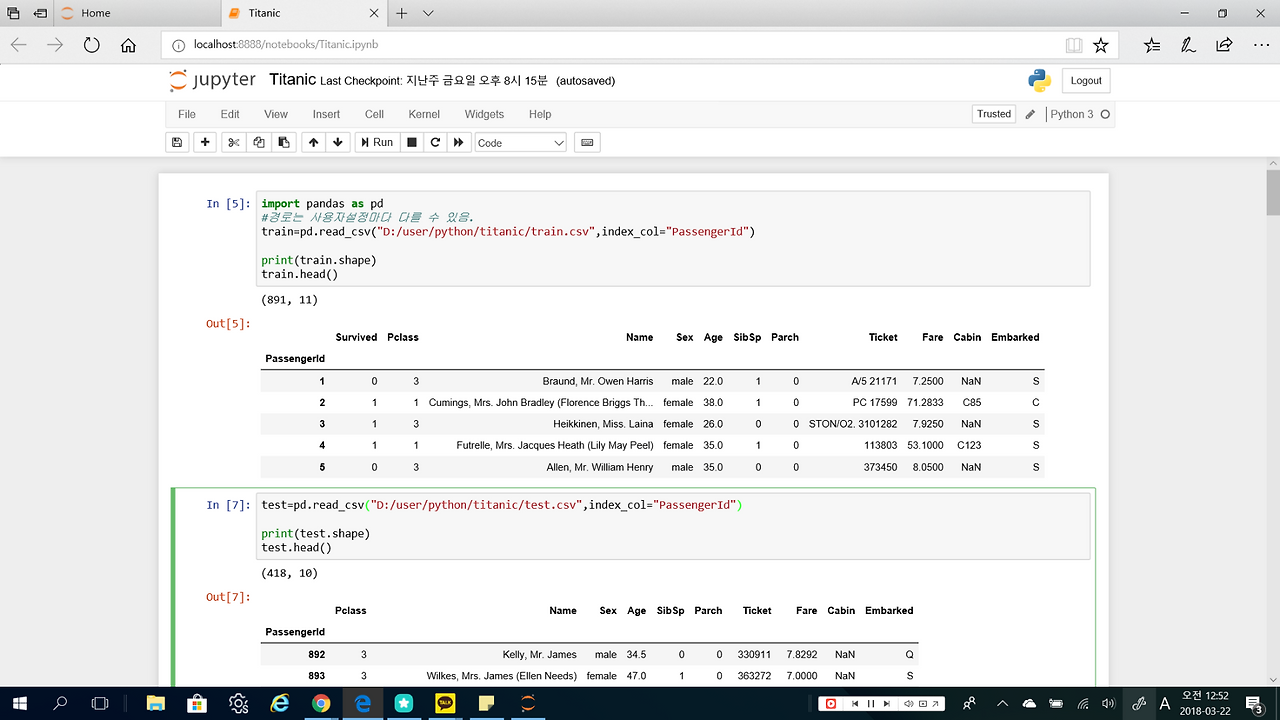Click the Trusted notebook button
1280x720 pixels.
point(994,114)
